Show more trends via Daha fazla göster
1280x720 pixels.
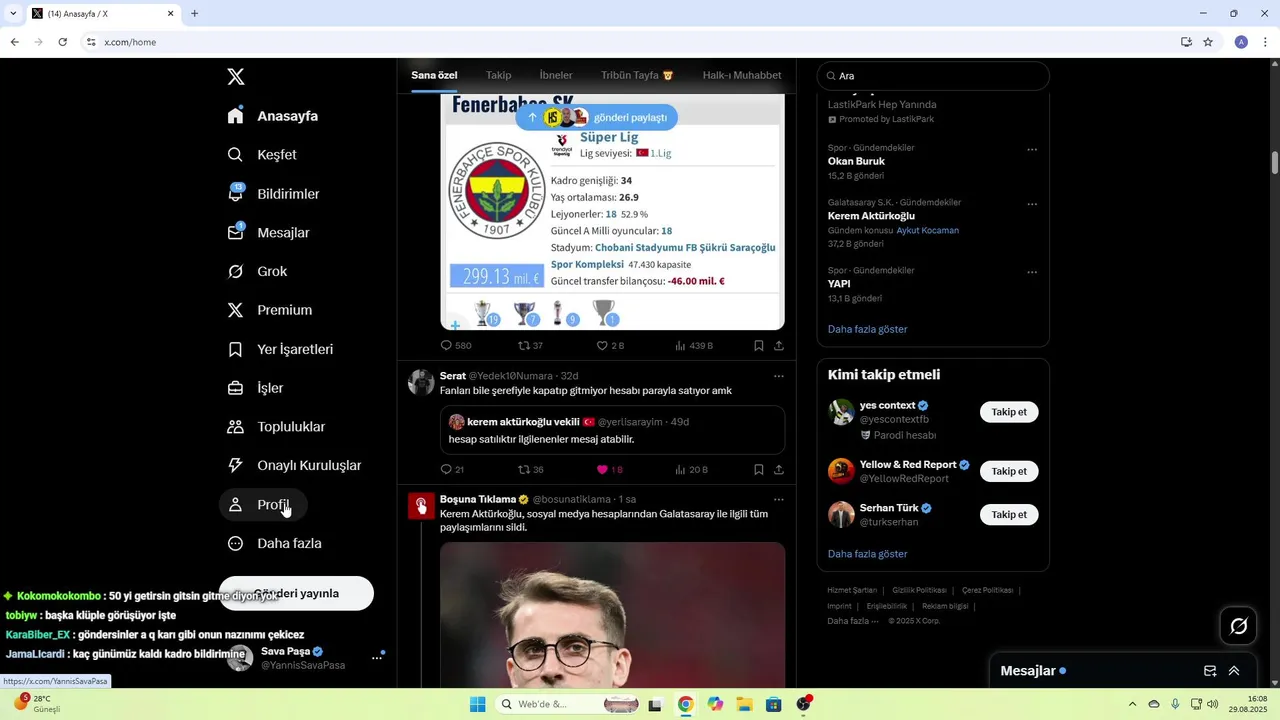pos(867,329)
